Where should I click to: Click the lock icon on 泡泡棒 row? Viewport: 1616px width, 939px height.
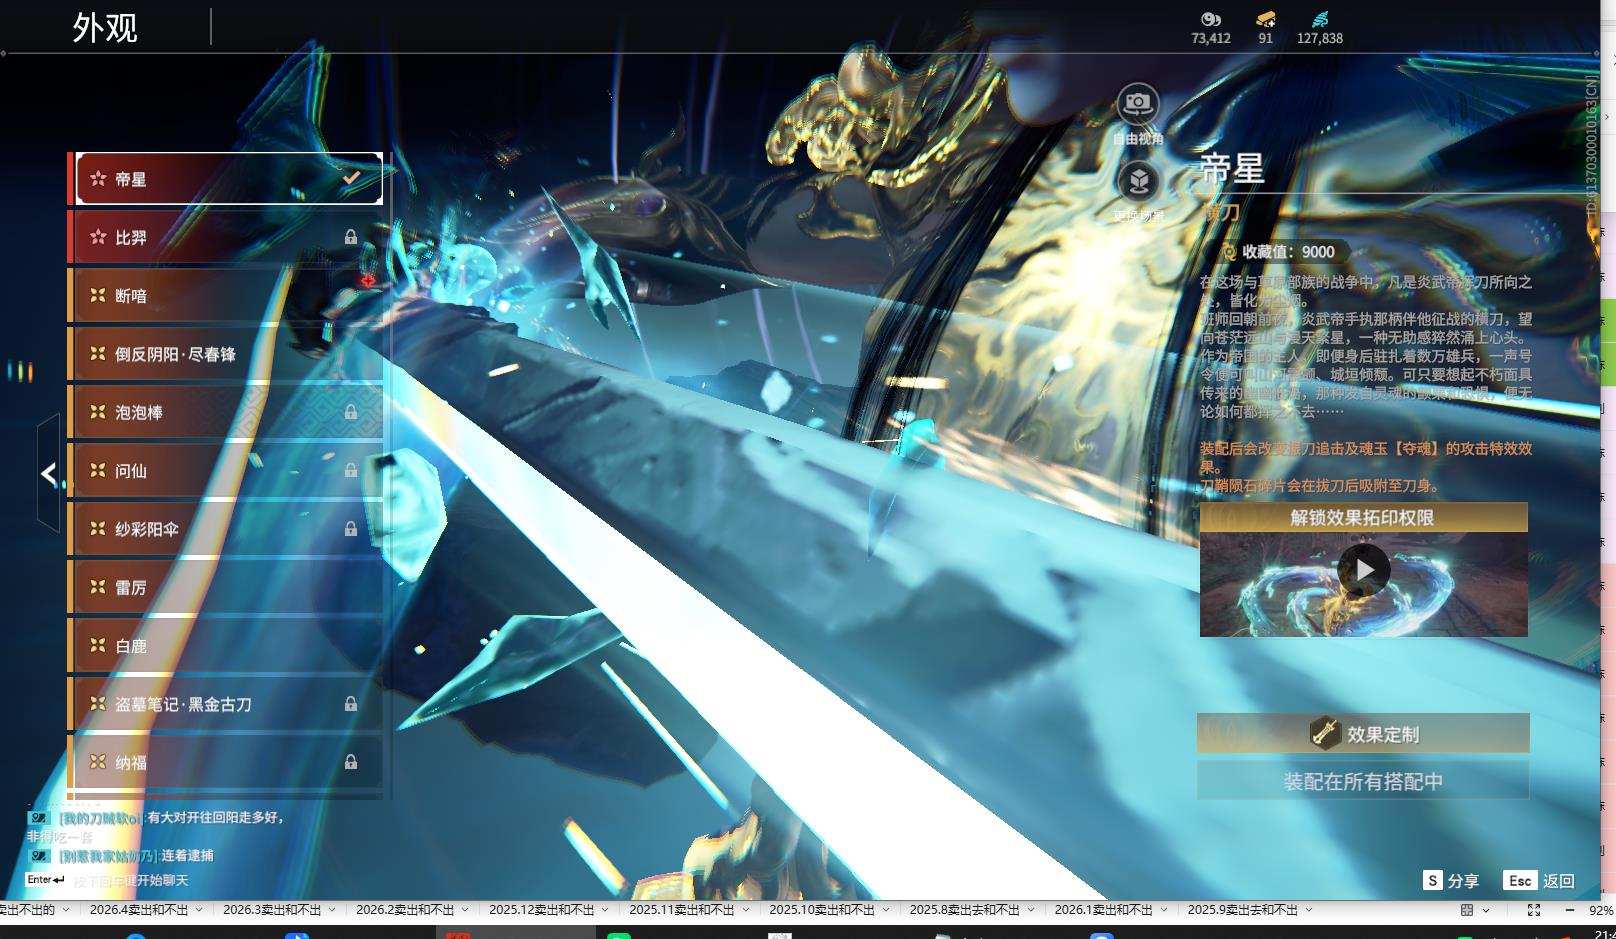pyautogui.click(x=351, y=412)
